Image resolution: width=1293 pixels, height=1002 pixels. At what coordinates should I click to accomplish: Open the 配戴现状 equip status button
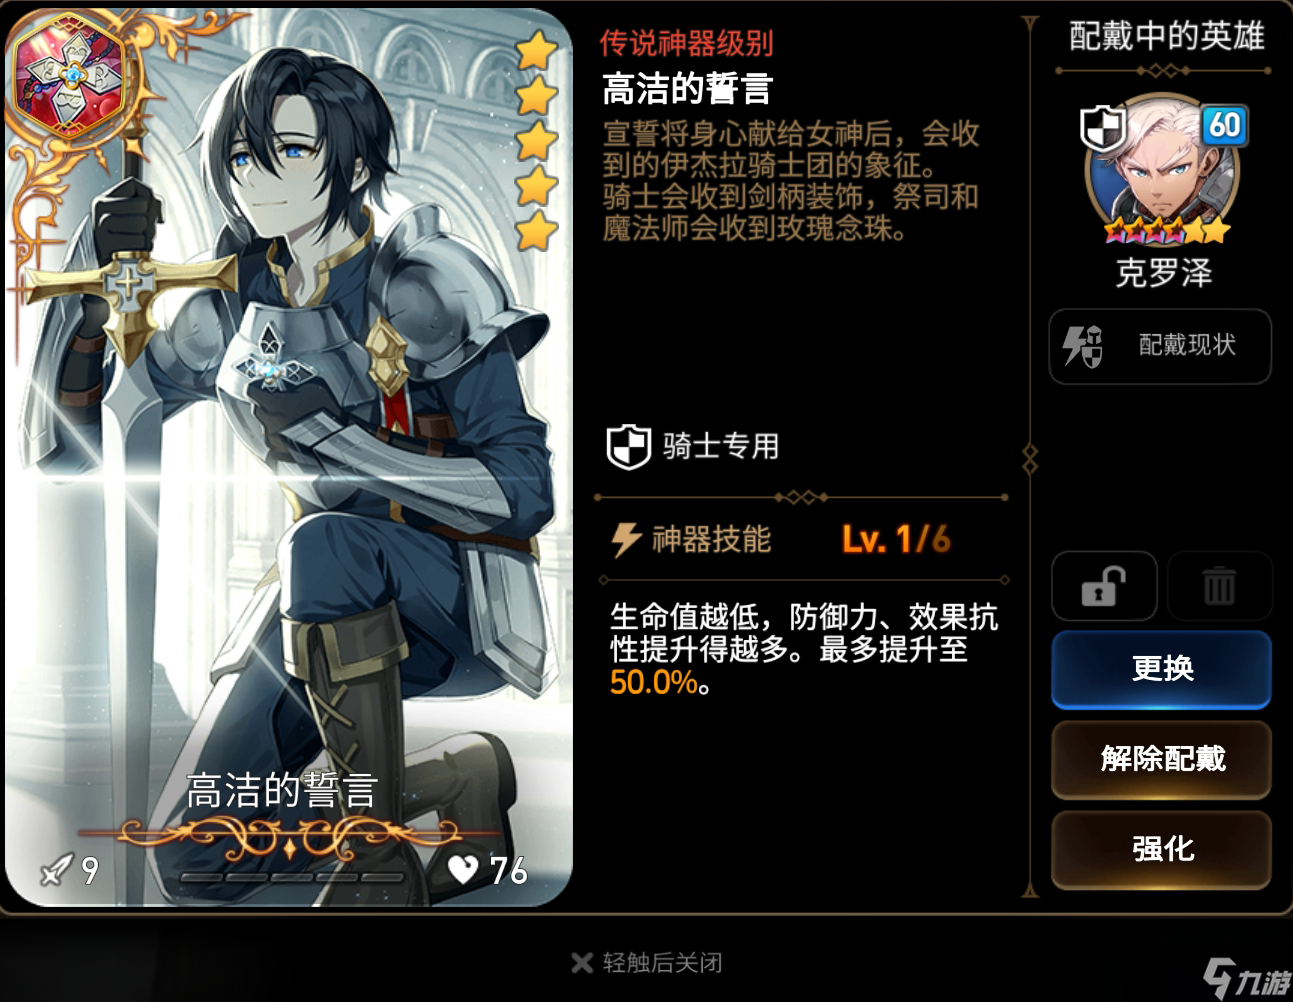[1160, 346]
